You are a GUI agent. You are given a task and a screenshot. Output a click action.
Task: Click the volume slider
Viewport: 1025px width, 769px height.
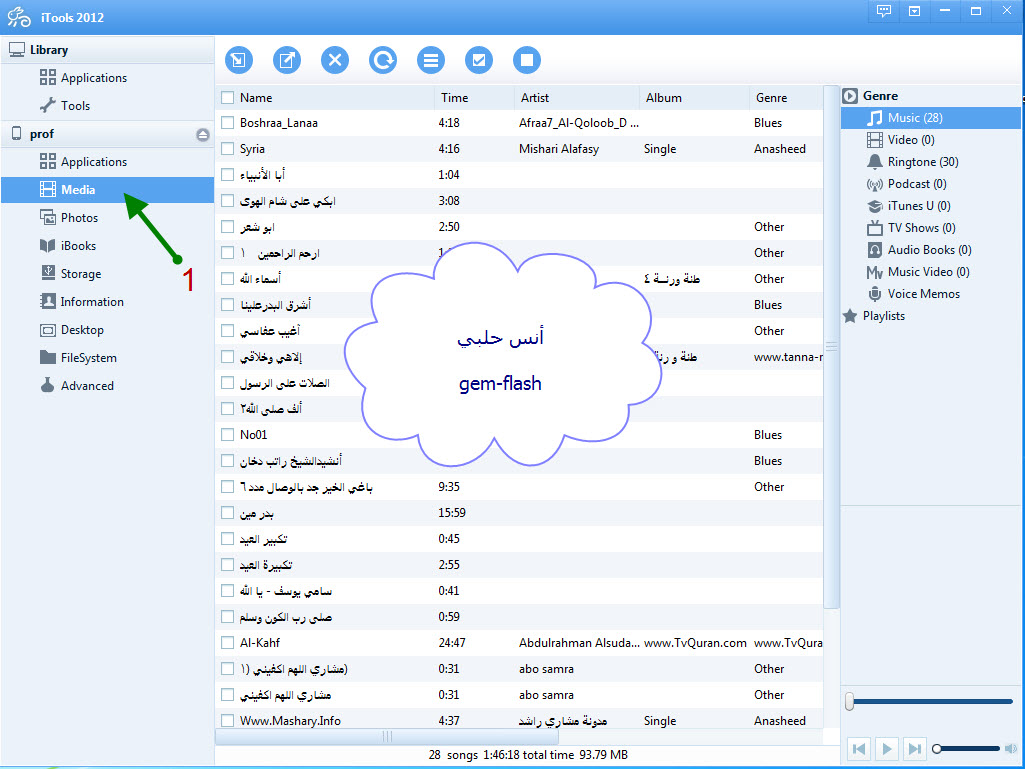pos(966,749)
